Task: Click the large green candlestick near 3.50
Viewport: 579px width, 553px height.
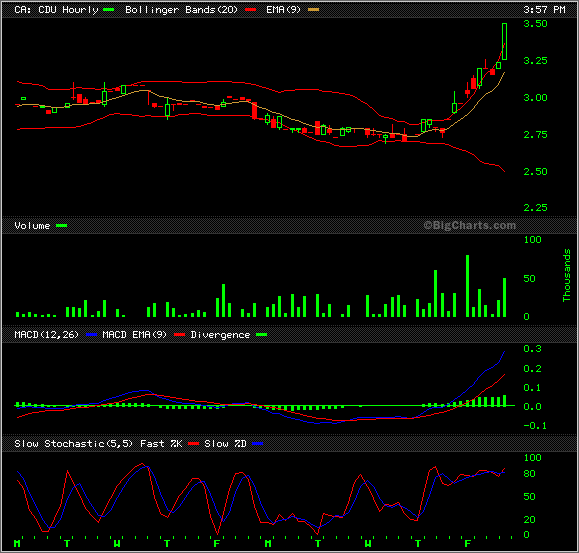Action: [504, 41]
